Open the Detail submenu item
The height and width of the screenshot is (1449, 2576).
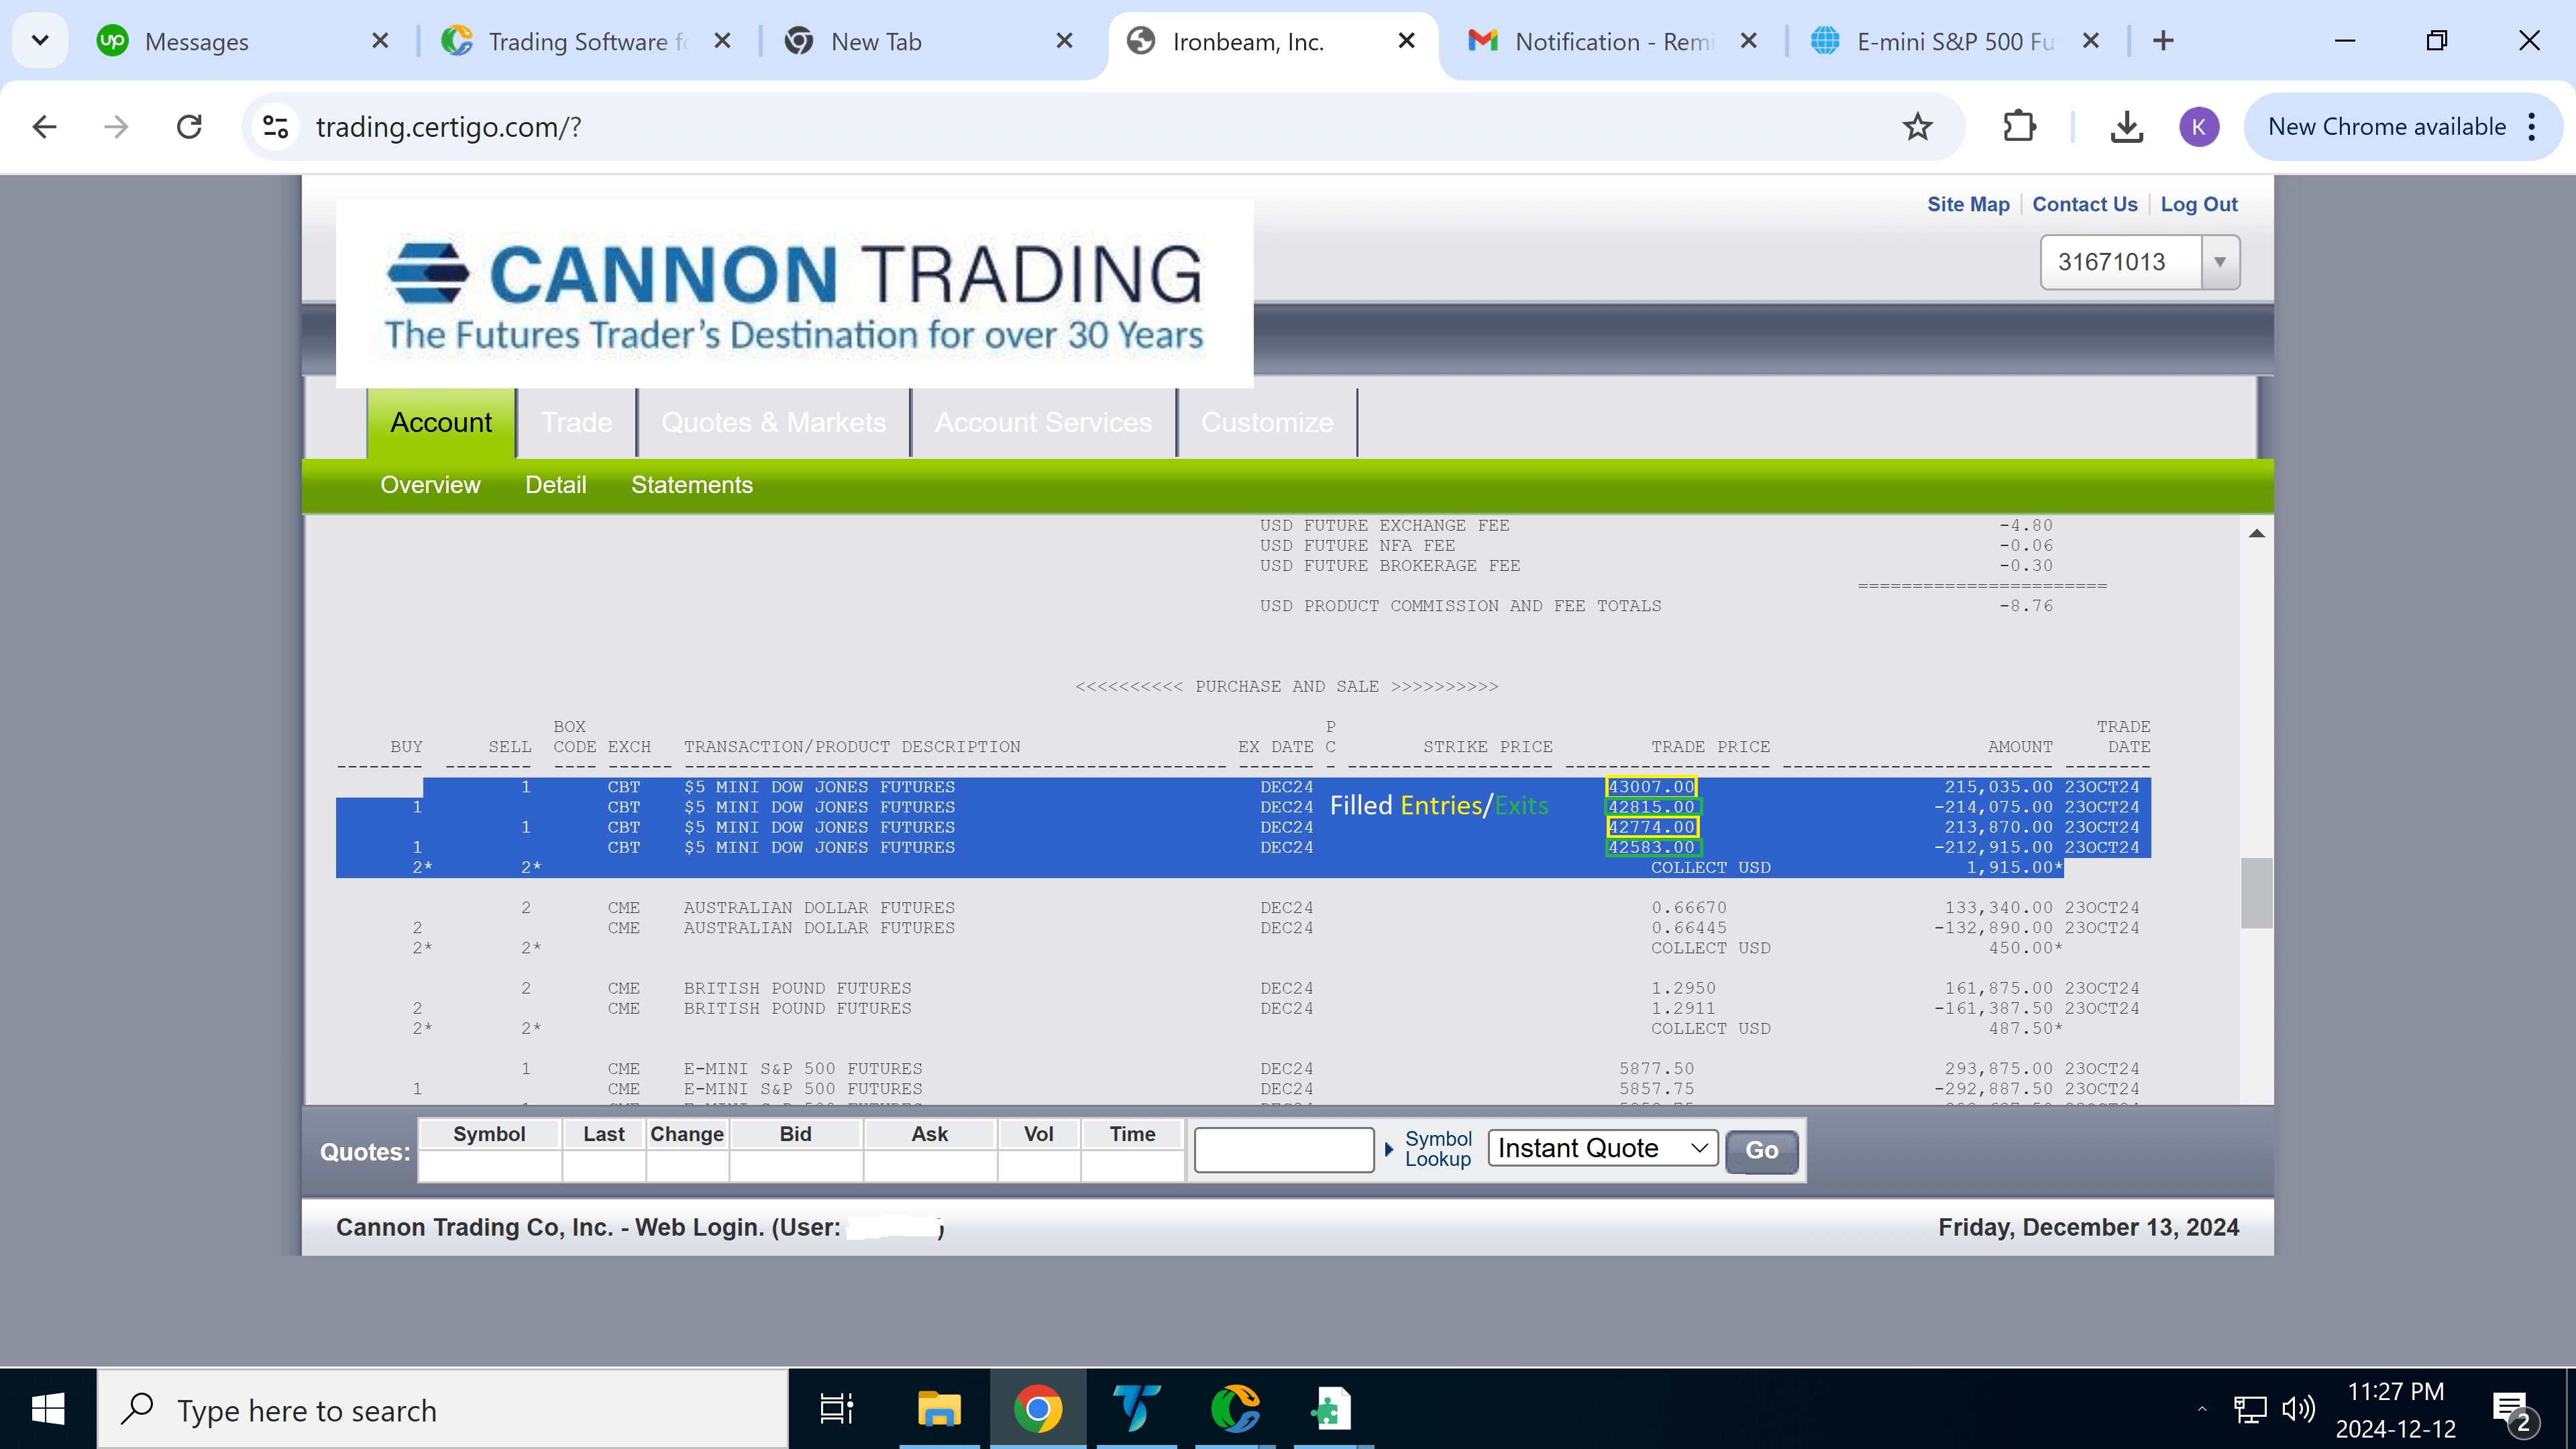[556, 485]
